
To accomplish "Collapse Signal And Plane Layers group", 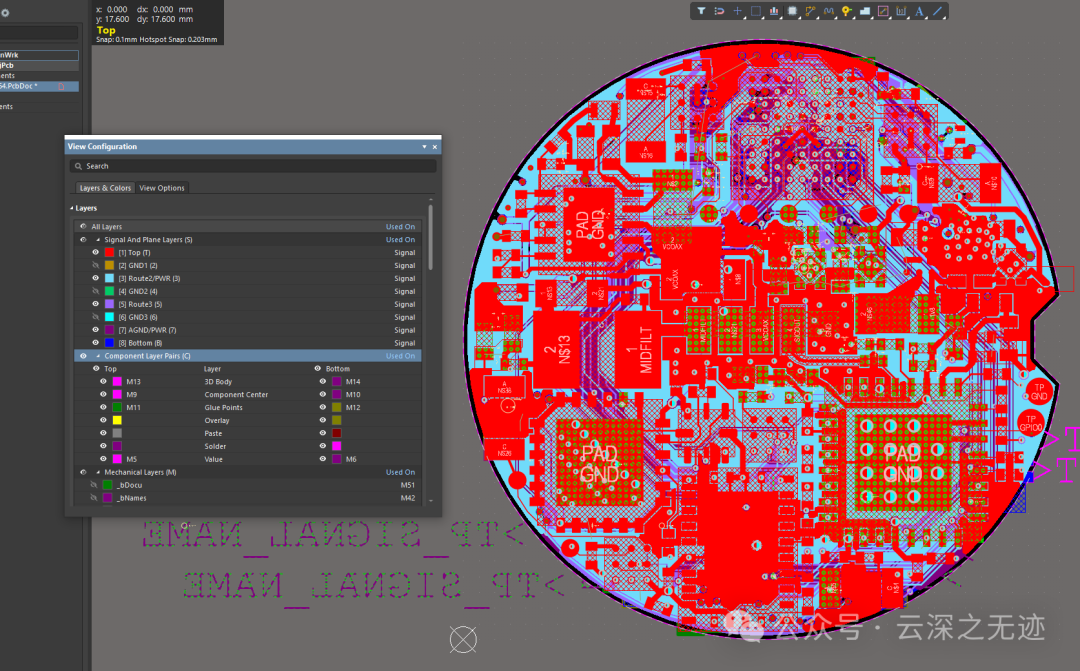I will pos(98,240).
